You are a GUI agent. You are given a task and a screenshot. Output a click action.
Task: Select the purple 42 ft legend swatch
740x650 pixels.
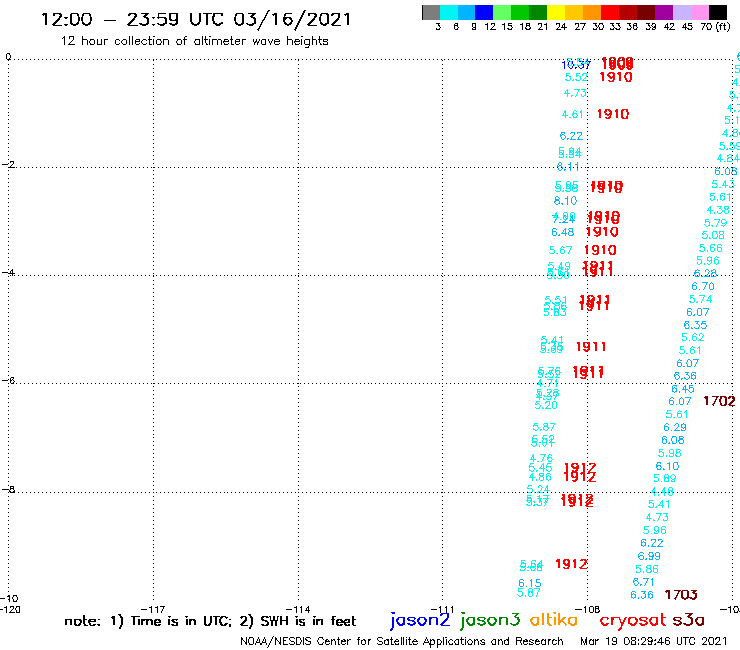click(664, 12)
